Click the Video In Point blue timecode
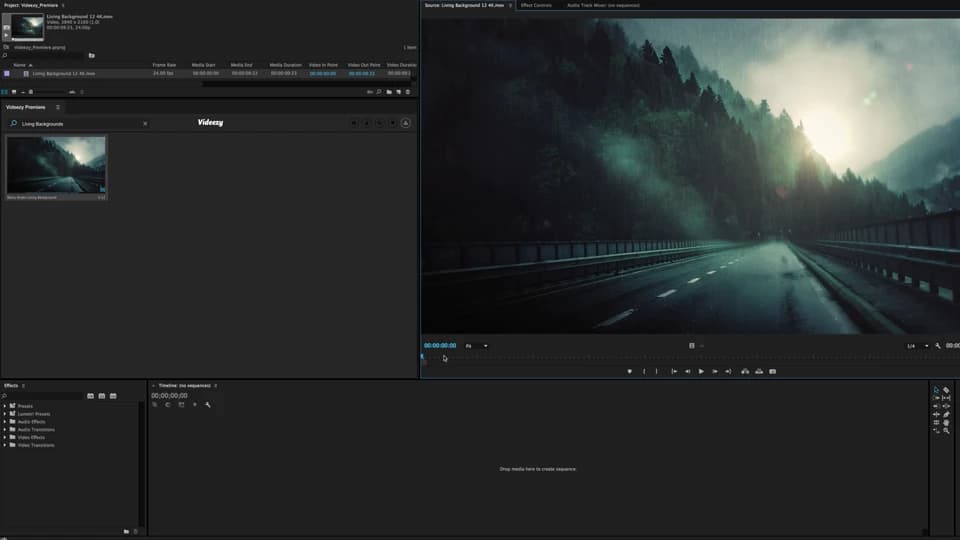The height and width of the screenshot is (540, 960). pos(323,73)
